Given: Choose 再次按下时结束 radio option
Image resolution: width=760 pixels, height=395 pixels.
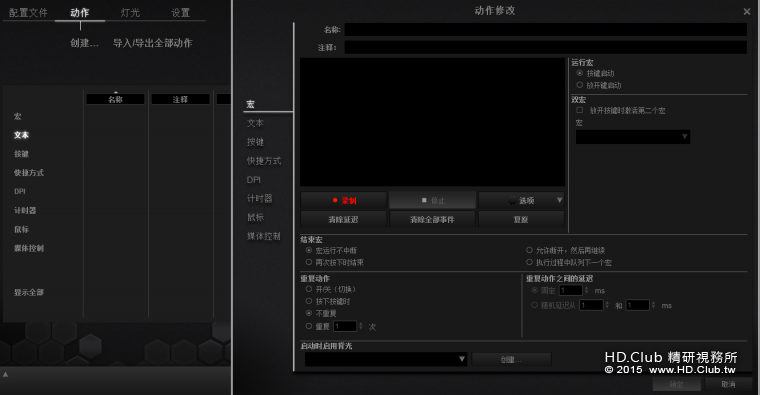Looking at the screenshot, I should (x=309, y=262).
